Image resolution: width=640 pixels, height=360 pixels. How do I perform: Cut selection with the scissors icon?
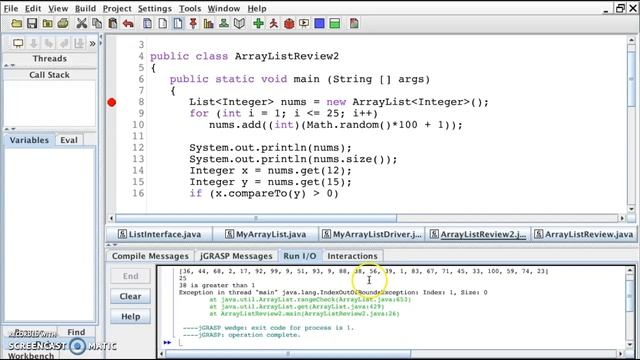tap(82, 24)
